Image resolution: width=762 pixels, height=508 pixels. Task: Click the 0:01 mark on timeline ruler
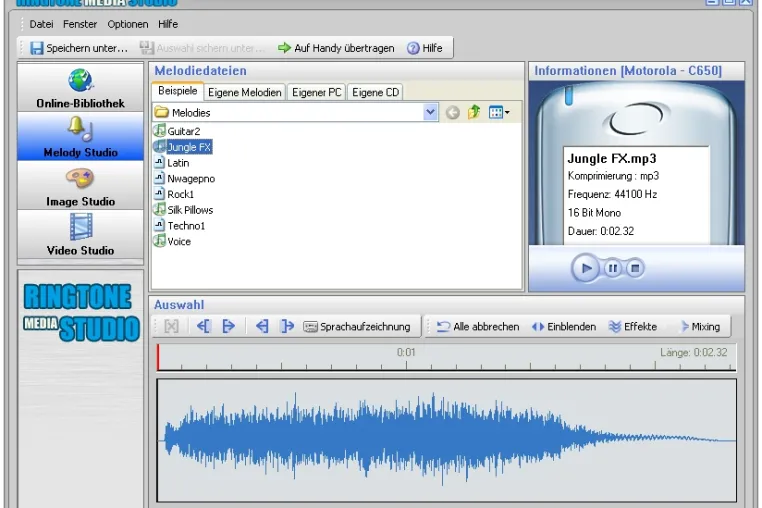(x=406, y=352)
